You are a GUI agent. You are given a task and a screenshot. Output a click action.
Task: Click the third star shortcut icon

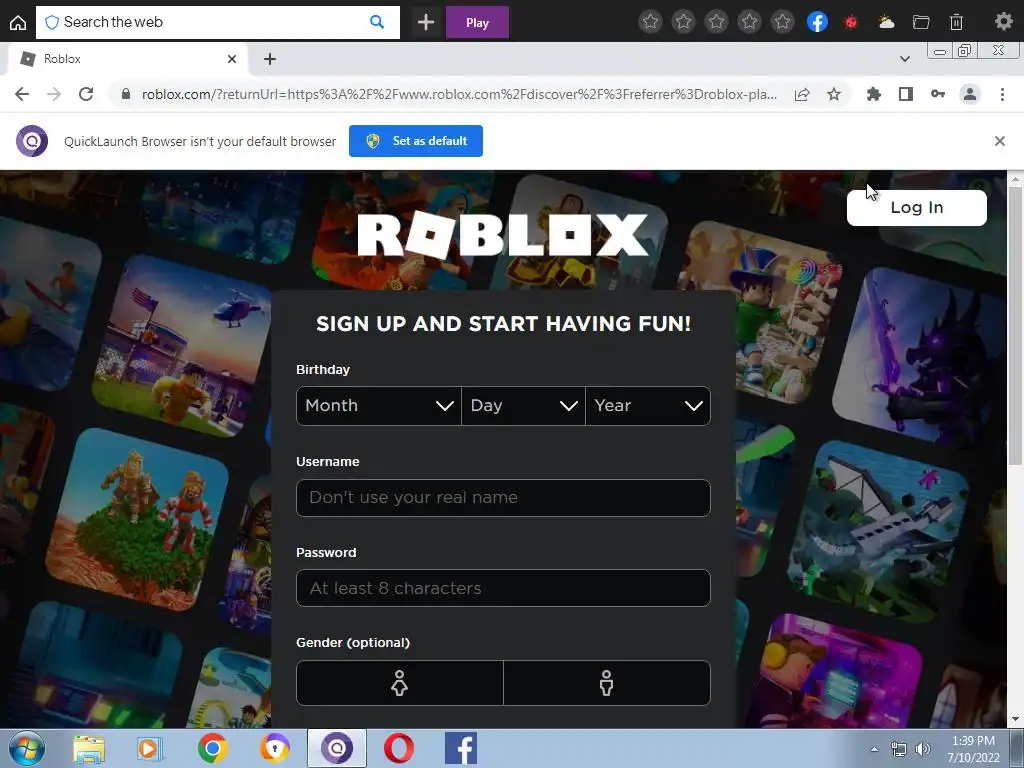click(x=716, y=22)
